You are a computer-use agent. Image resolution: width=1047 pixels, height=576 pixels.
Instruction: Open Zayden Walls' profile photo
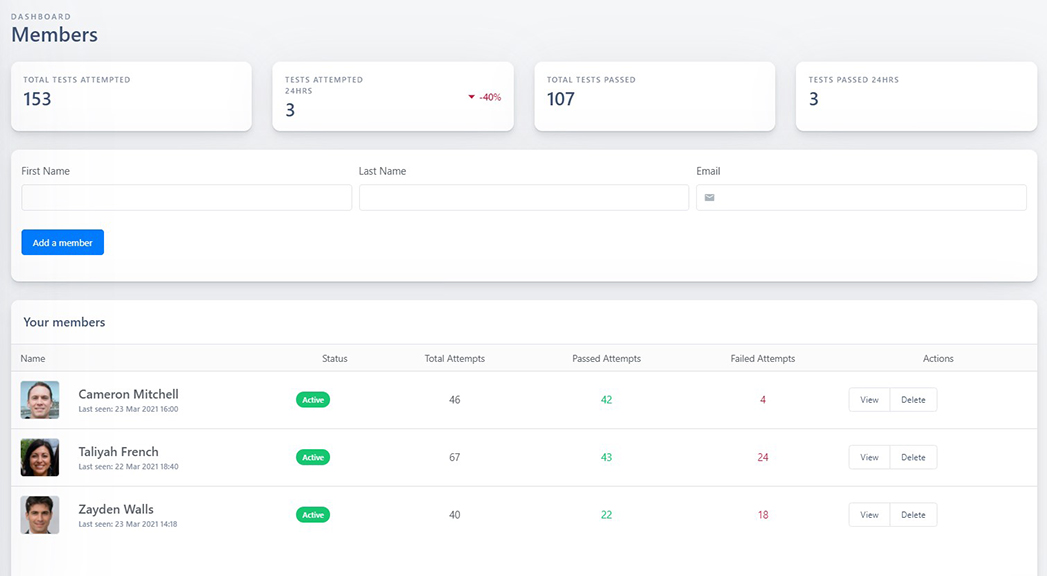pos(40,515)
